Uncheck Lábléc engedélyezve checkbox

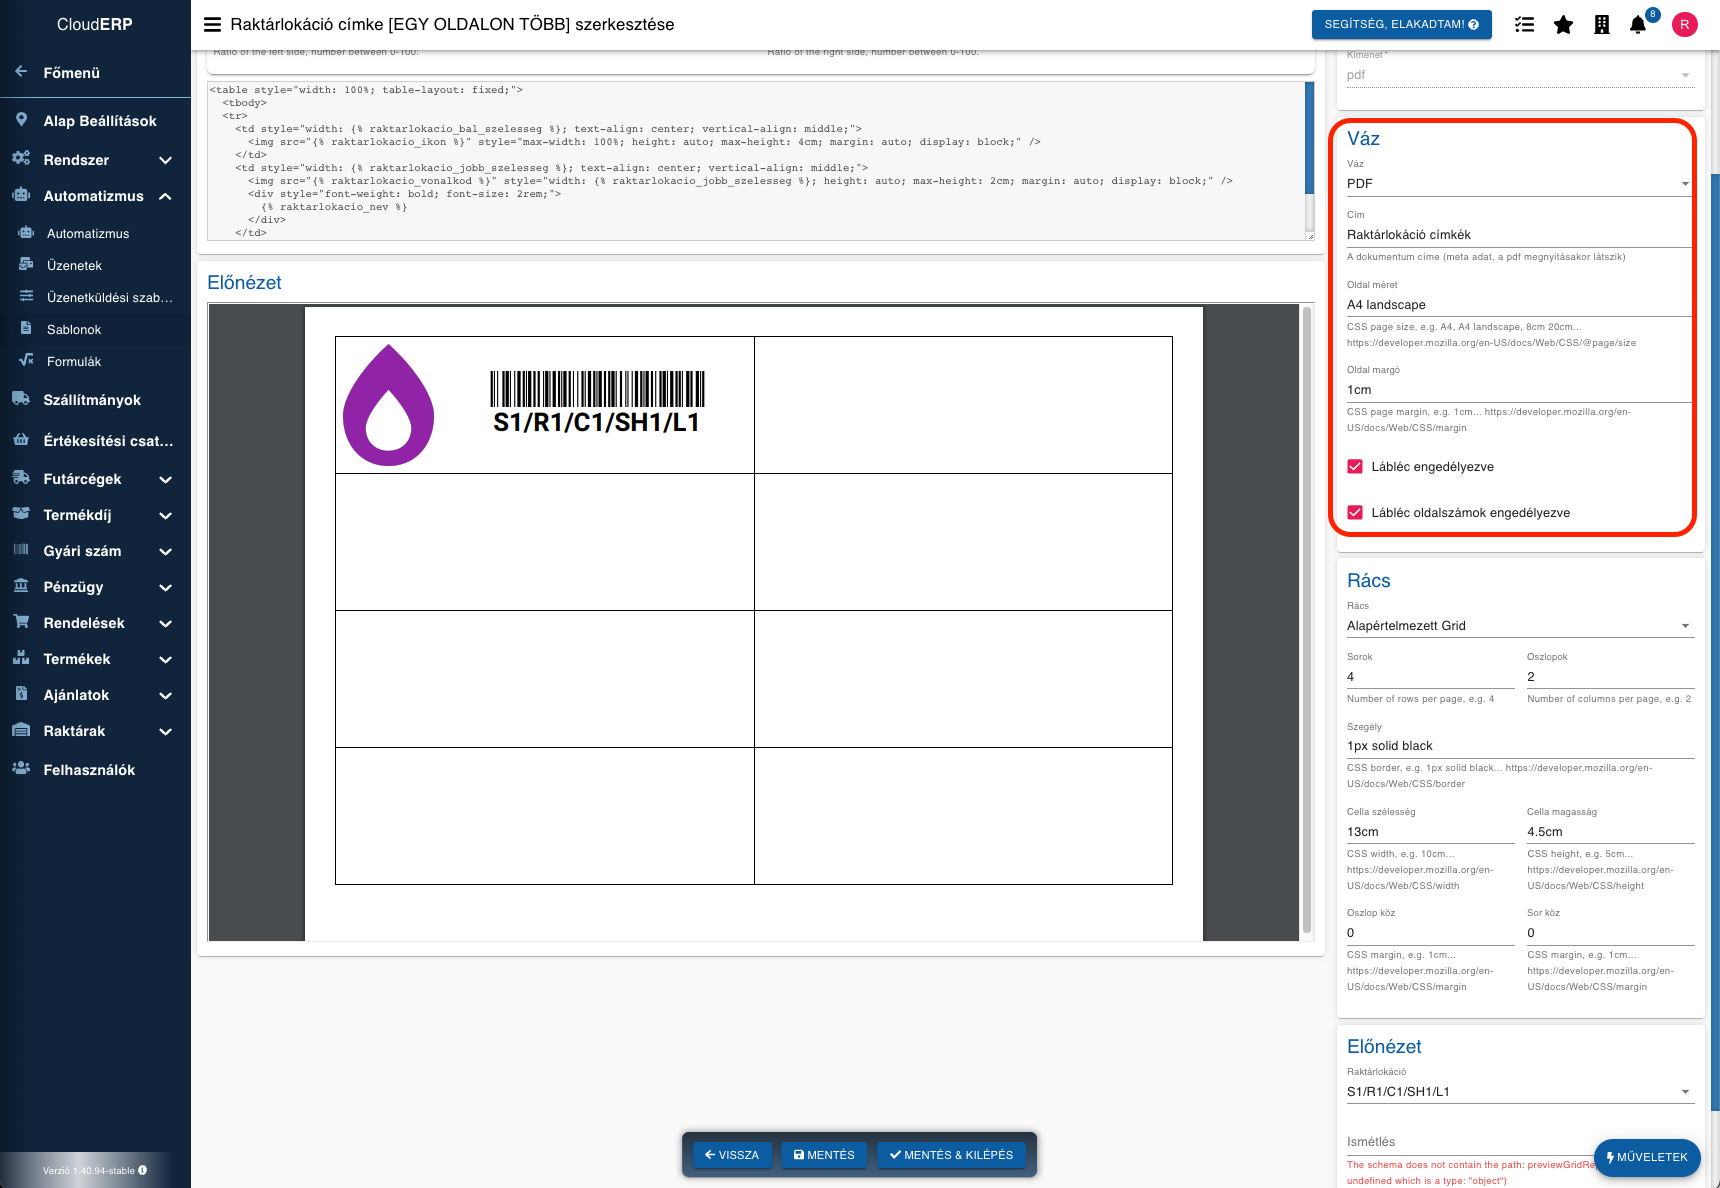coord(1355,467)
